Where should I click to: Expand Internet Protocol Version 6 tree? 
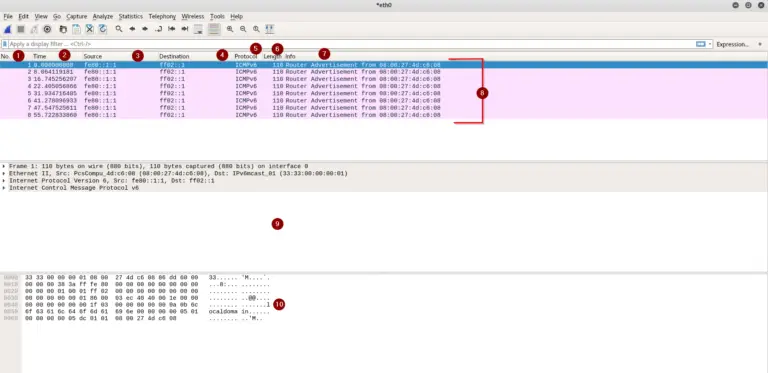[4, 181]
